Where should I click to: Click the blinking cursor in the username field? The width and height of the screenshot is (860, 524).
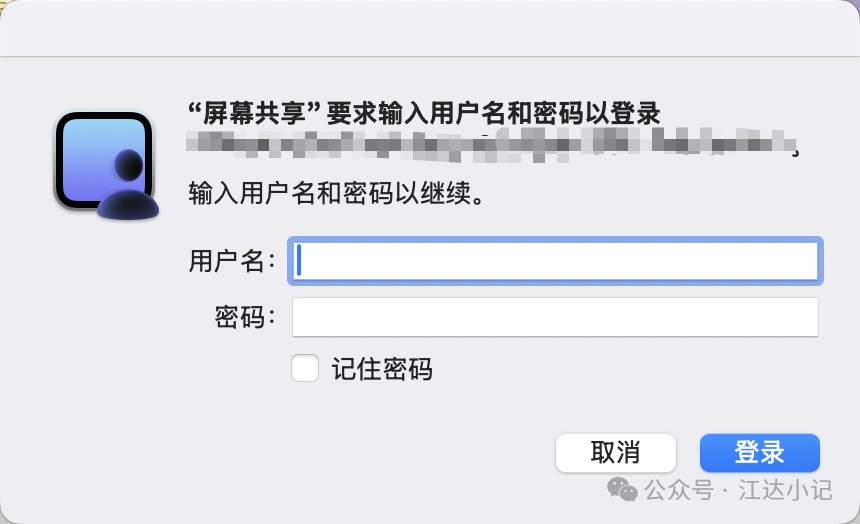coord(299,261)
